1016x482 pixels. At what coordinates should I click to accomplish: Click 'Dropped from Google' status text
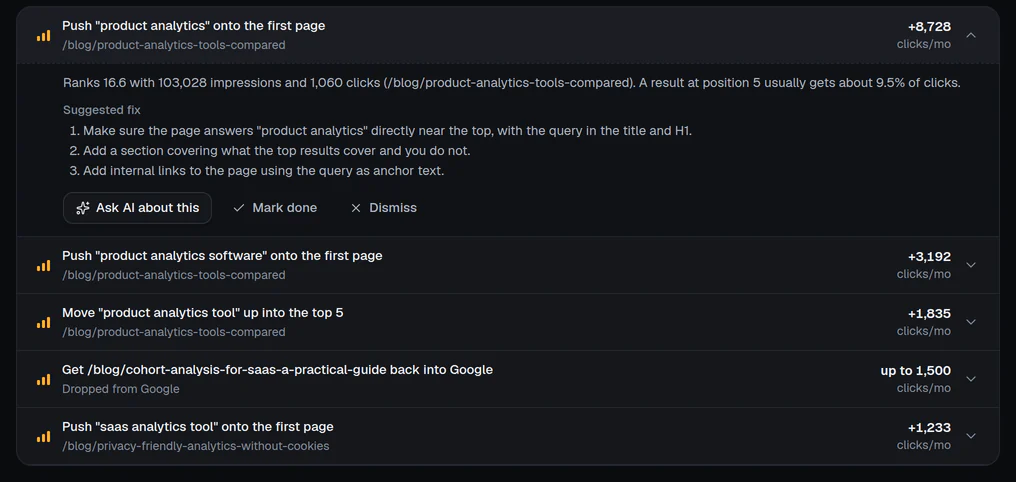(121, 389)
